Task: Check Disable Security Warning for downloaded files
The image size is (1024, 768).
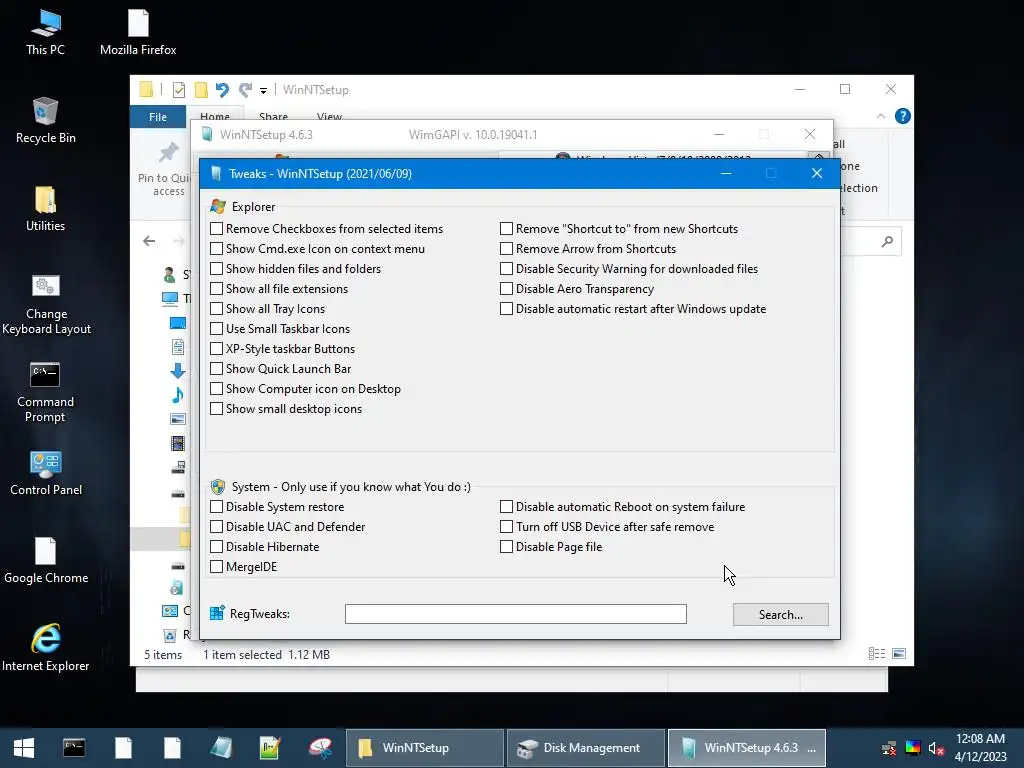Action: (x=506, y=268)
